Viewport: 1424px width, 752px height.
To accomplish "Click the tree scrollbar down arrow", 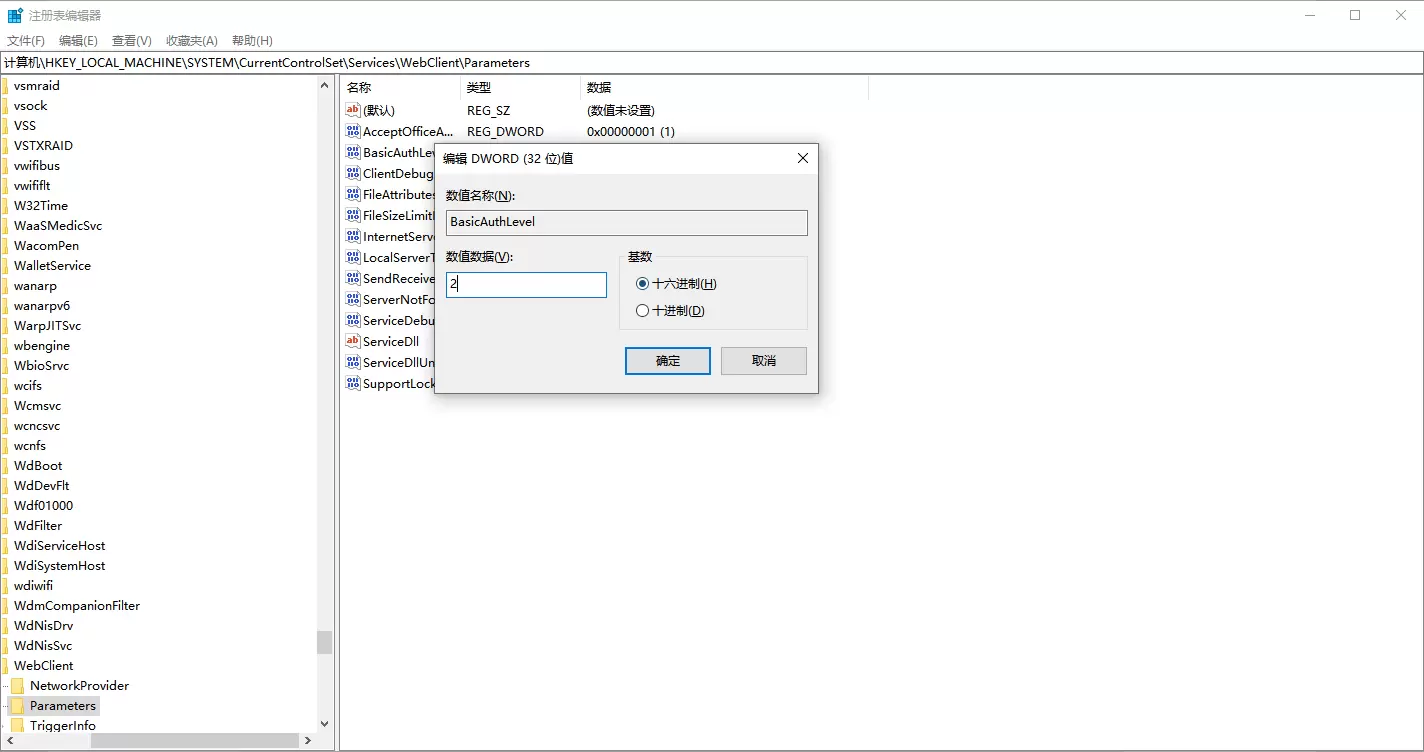I will point(324,724).
